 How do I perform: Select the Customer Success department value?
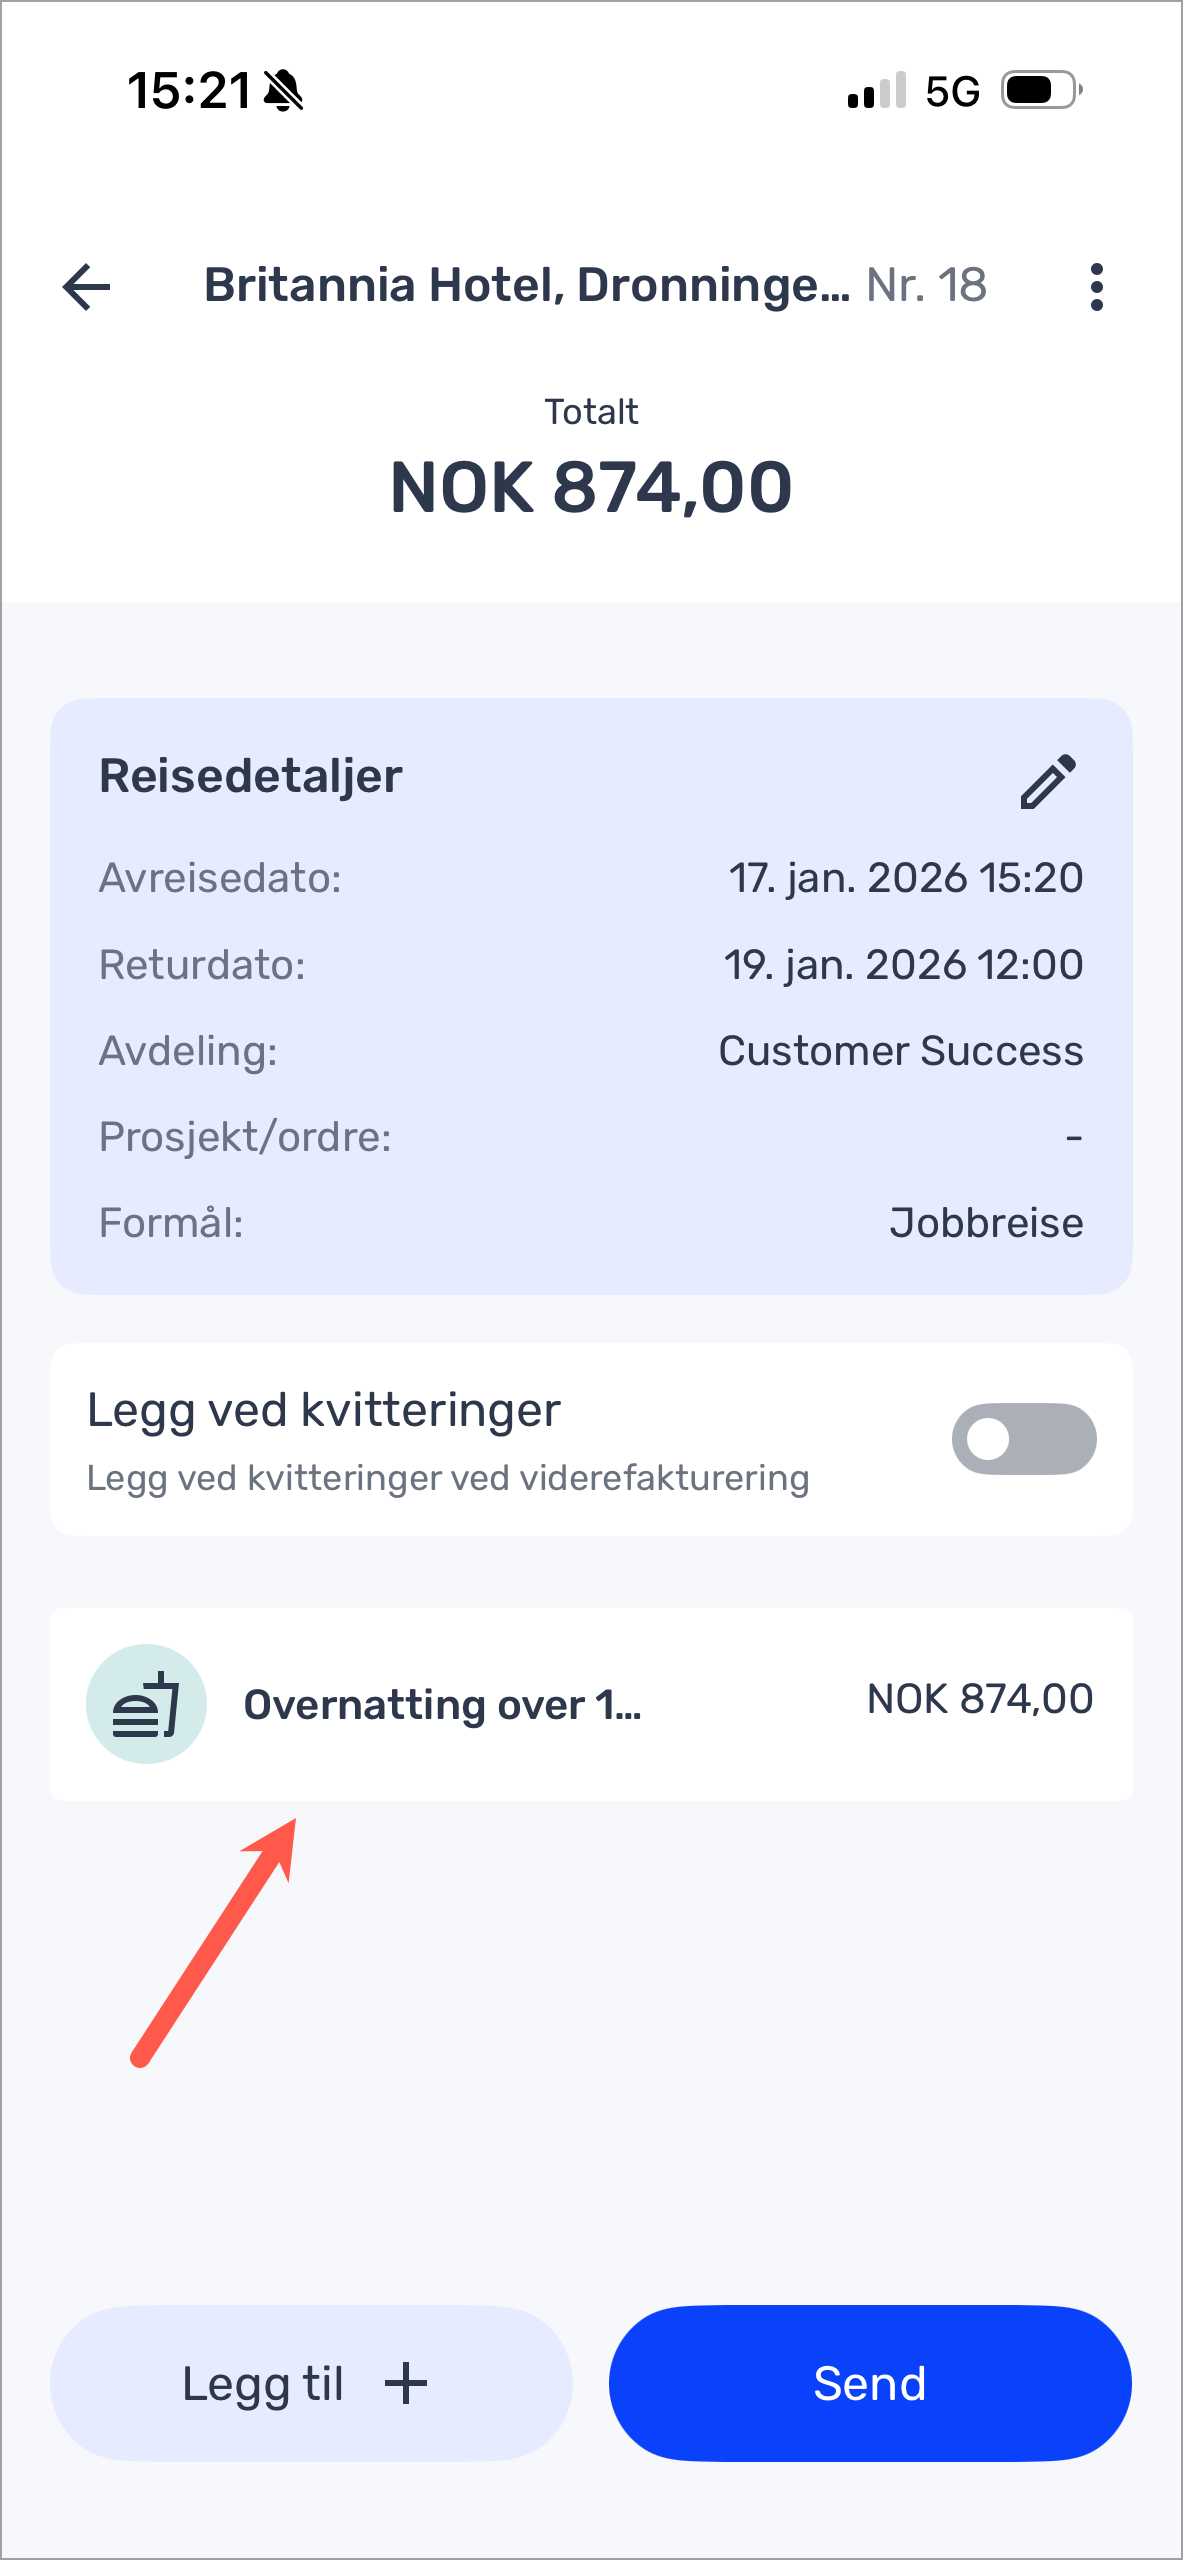(x=900, y=1051)
